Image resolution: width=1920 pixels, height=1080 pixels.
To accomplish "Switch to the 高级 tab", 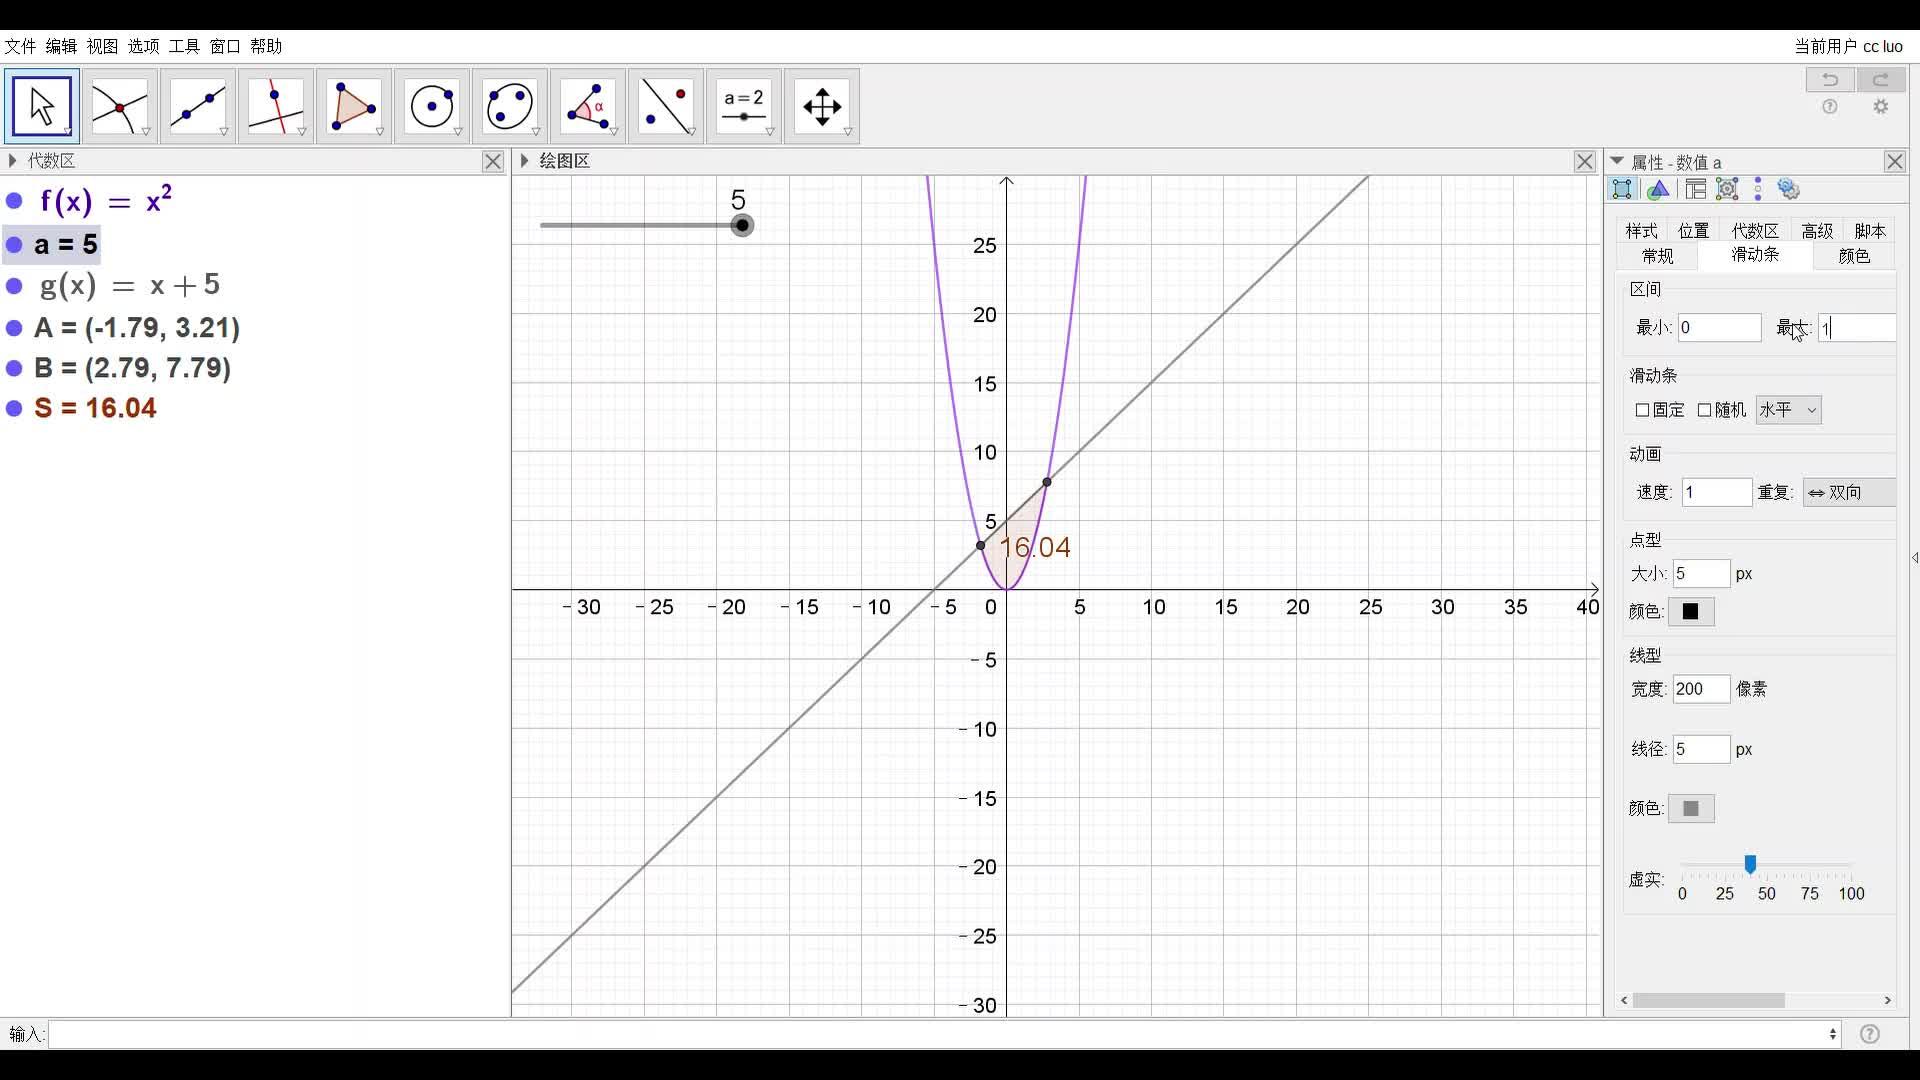I will (x=1817, y=231).
